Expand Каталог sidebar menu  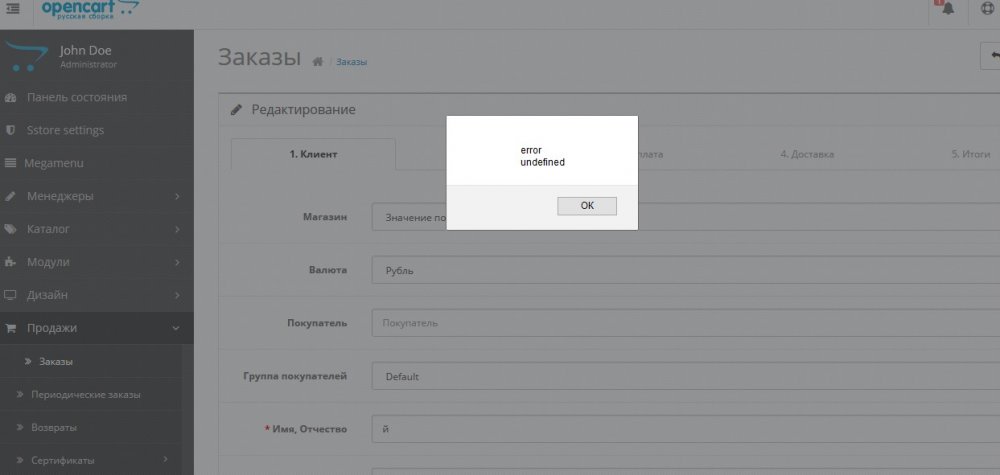pos(97,229)
